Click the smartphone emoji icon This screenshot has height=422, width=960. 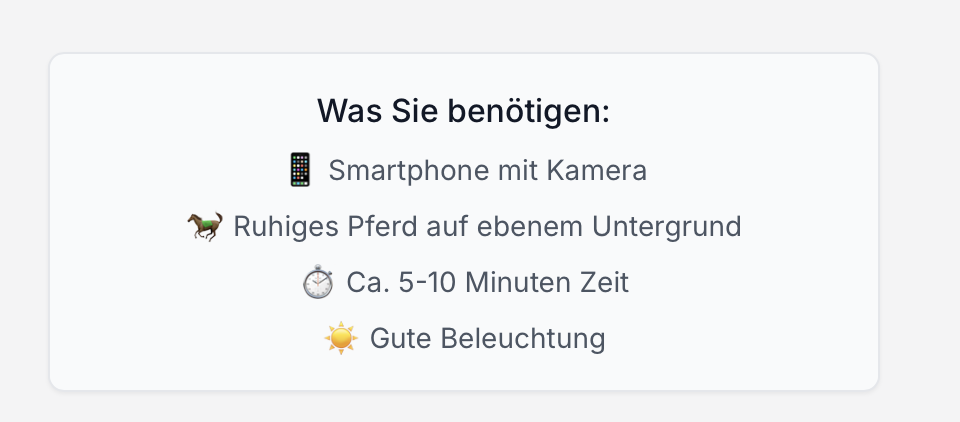coord(300,170)
